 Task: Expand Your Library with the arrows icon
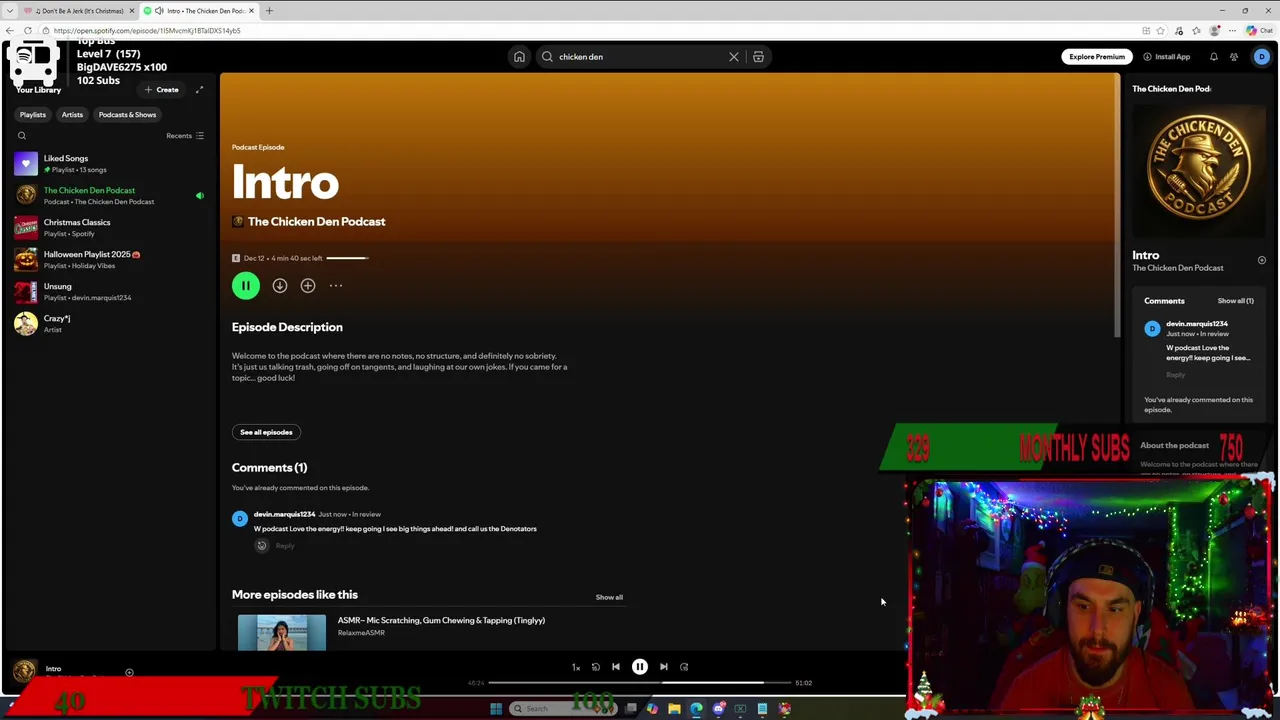(199, 90)
